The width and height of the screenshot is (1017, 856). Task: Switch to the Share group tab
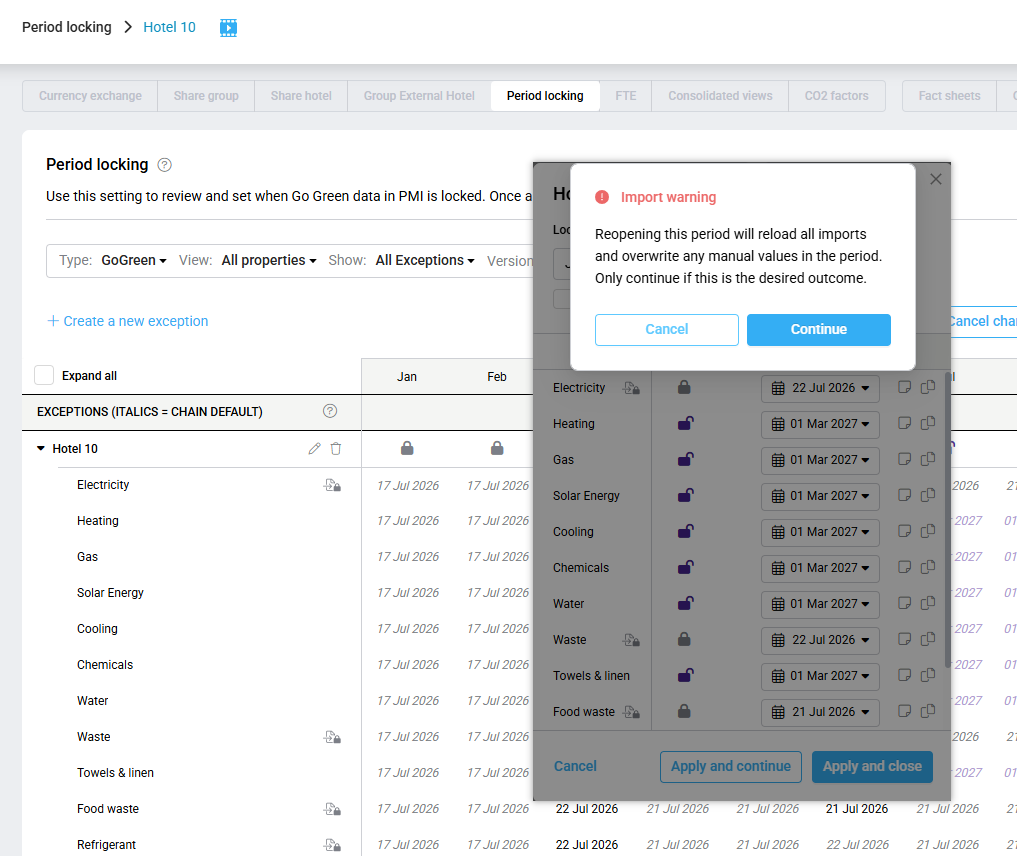[x=206, y=96]
